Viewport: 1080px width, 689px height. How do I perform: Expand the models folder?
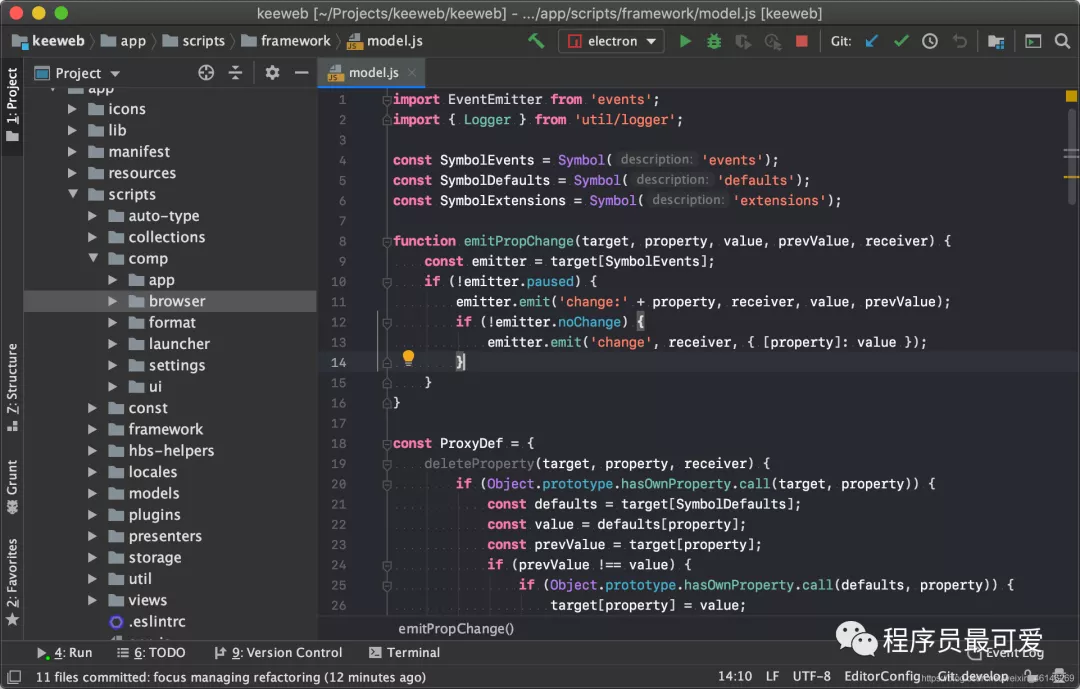[92, 493]
